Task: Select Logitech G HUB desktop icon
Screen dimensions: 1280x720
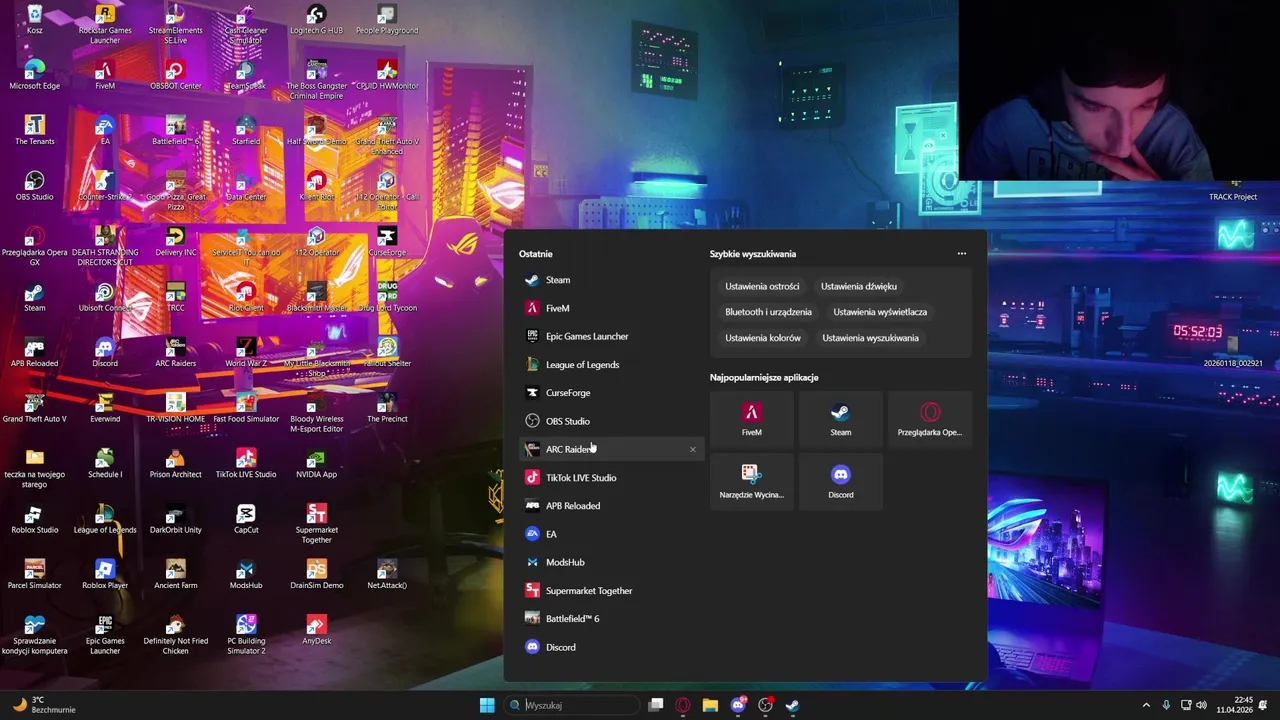Action: click(316, 20)
